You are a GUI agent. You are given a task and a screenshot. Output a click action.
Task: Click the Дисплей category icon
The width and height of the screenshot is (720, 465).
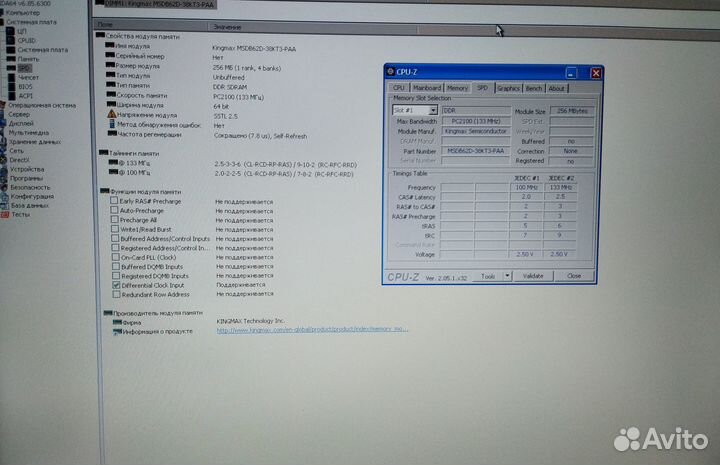3,123
